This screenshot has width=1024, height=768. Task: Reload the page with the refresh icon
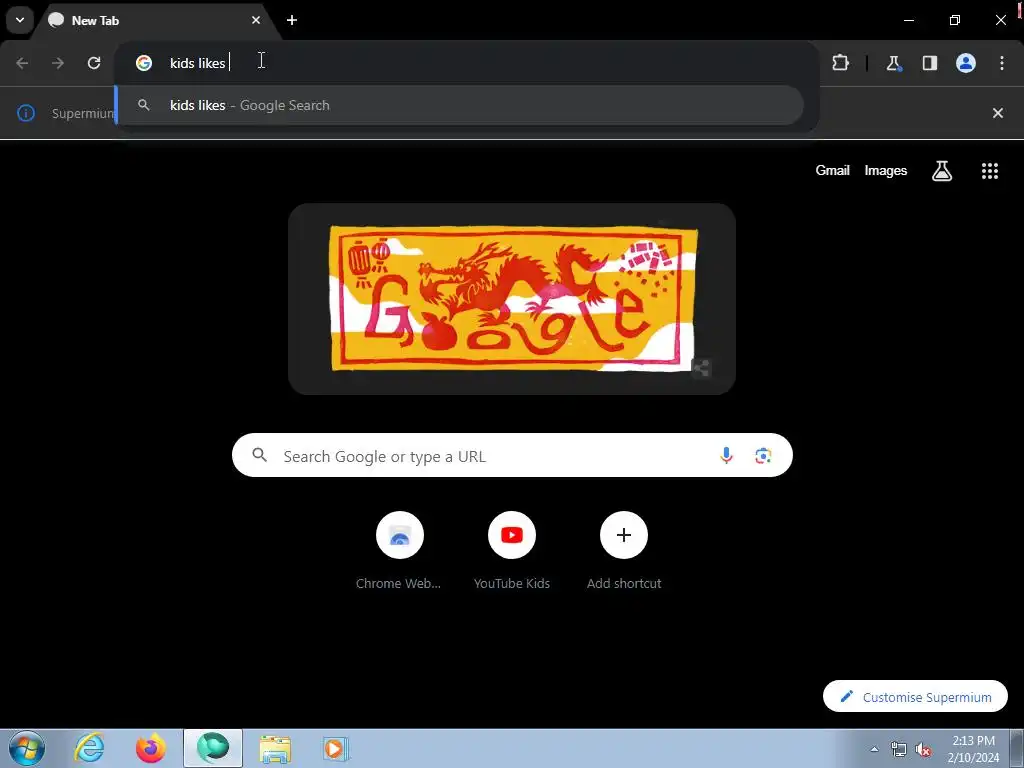coord(94,63)
